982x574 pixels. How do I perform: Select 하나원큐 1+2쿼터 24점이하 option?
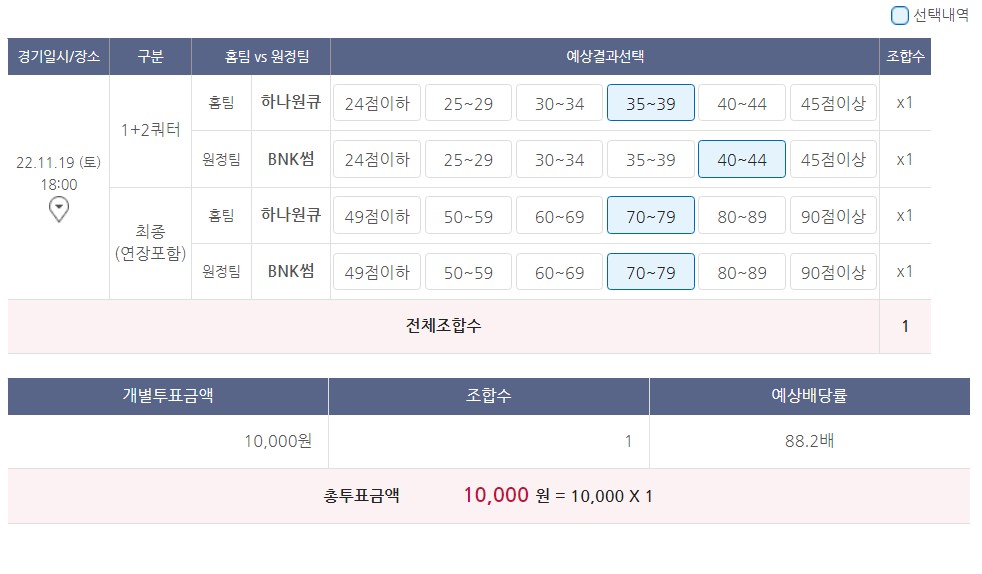(x=377, y=103)
